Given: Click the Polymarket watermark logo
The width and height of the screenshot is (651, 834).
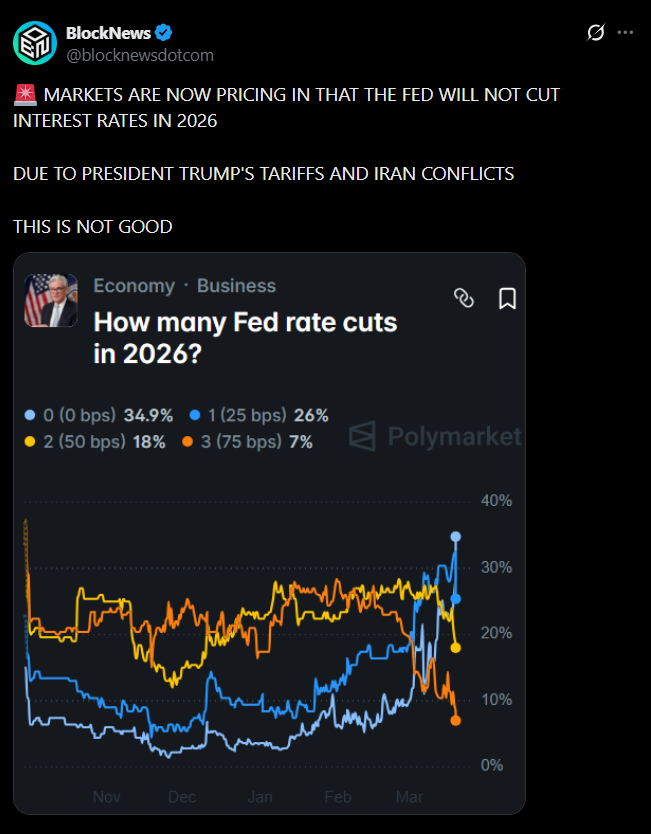Looking at the screenshot, I should (x=435, y=436).
